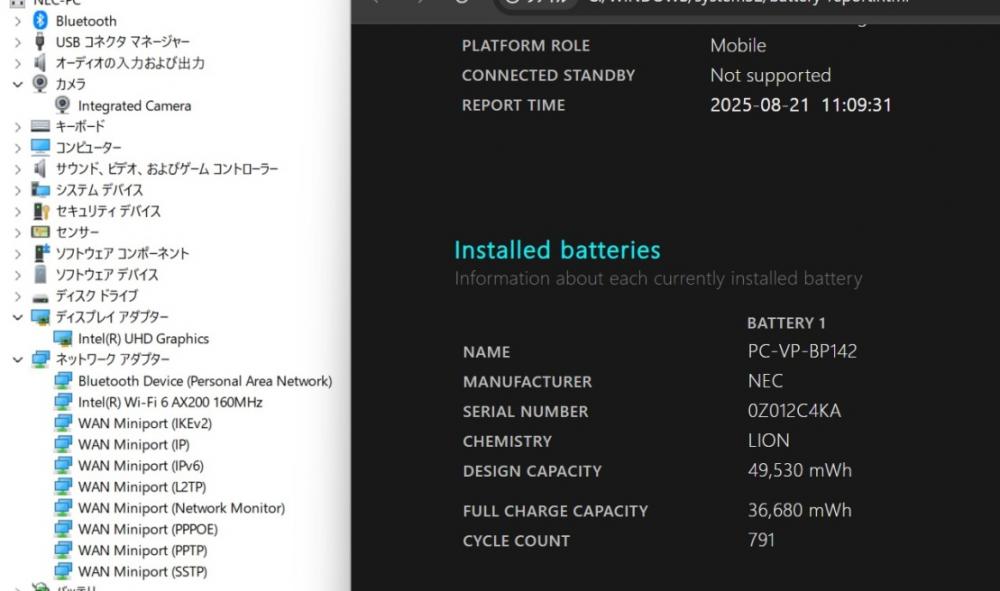Click the Installed batteries heading
Screen dimensions: 1000x591
(x=557, y=250)
